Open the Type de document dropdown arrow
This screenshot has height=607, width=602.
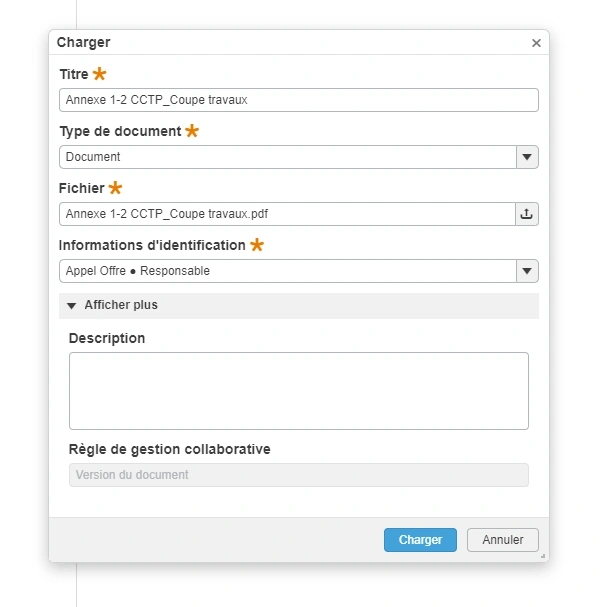click(527, 157)
